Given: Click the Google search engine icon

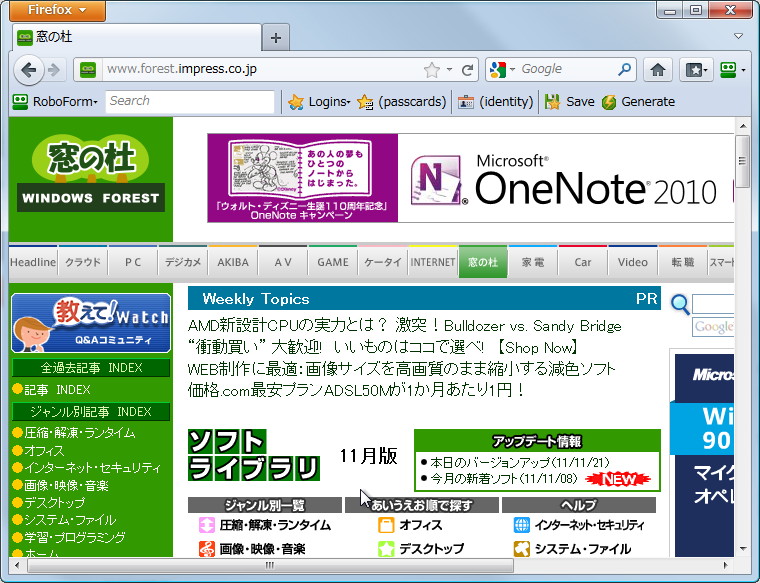Looking at the screenshot, I should pos(498,70).
